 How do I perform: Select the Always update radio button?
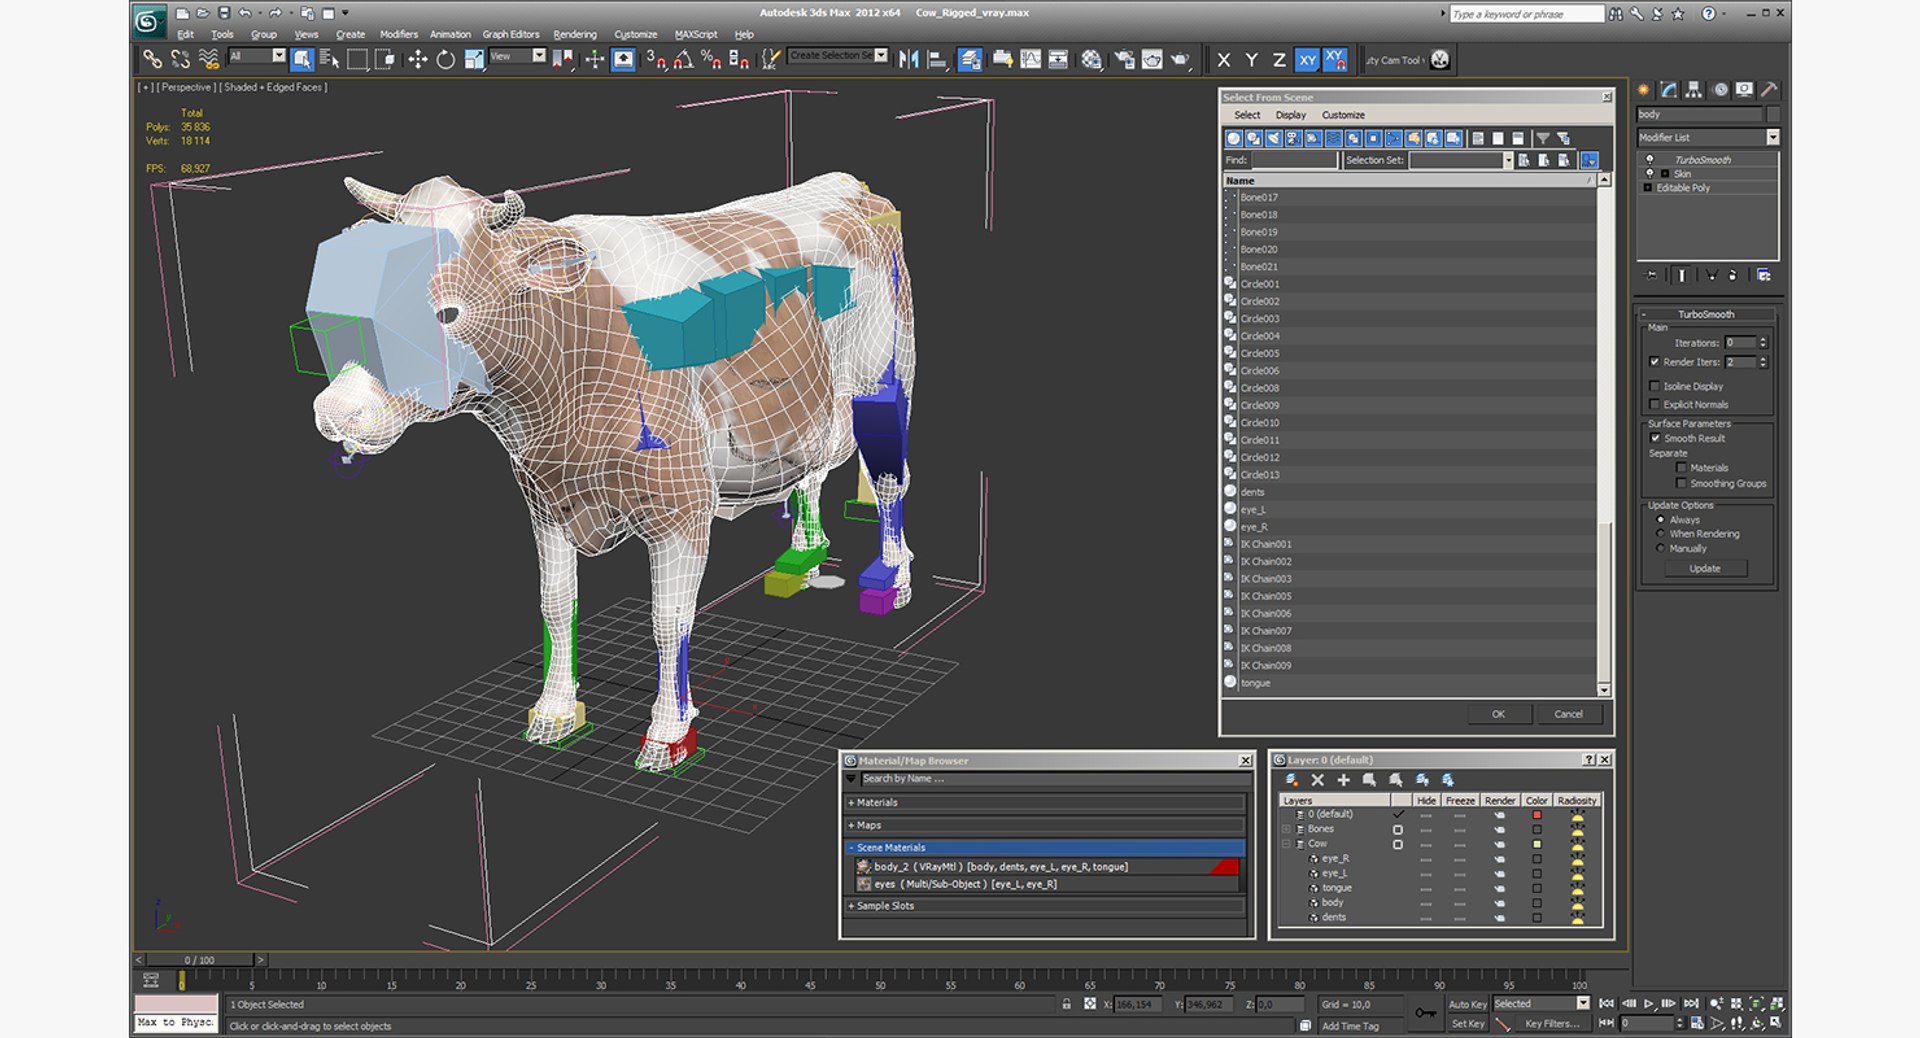point(1660,520)
